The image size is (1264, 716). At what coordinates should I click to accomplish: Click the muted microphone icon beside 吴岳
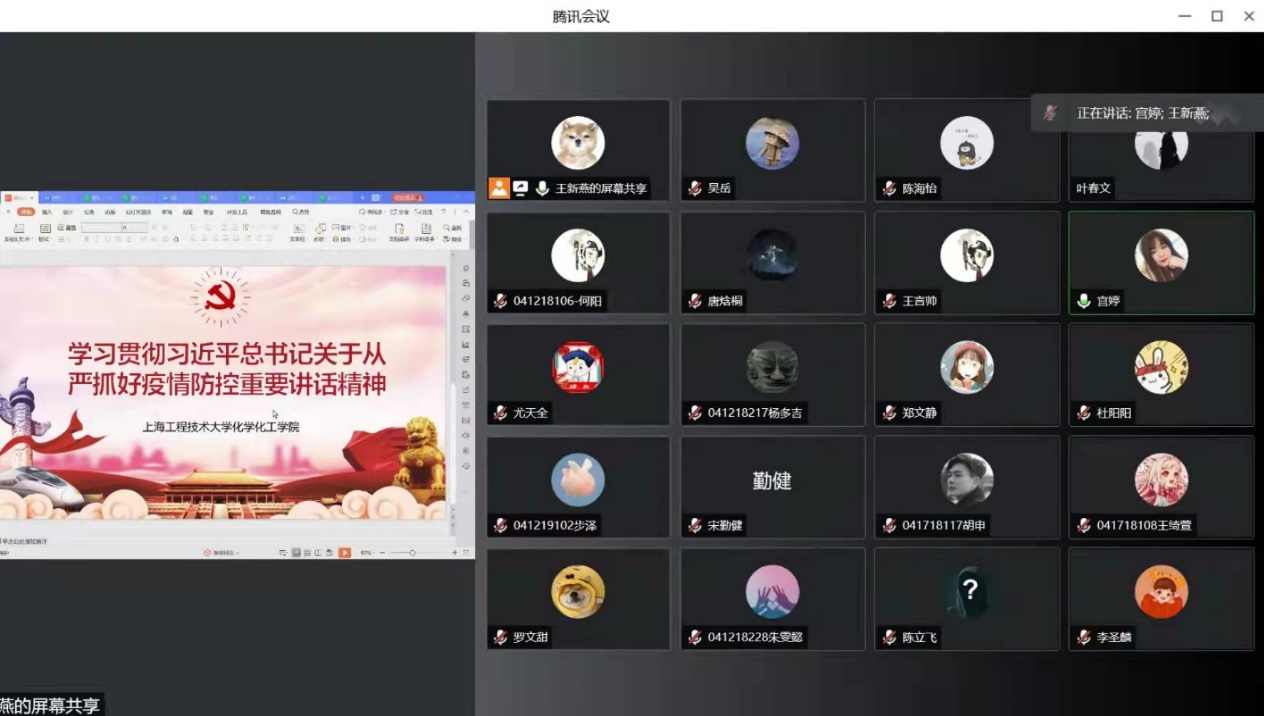pos(695,188)
